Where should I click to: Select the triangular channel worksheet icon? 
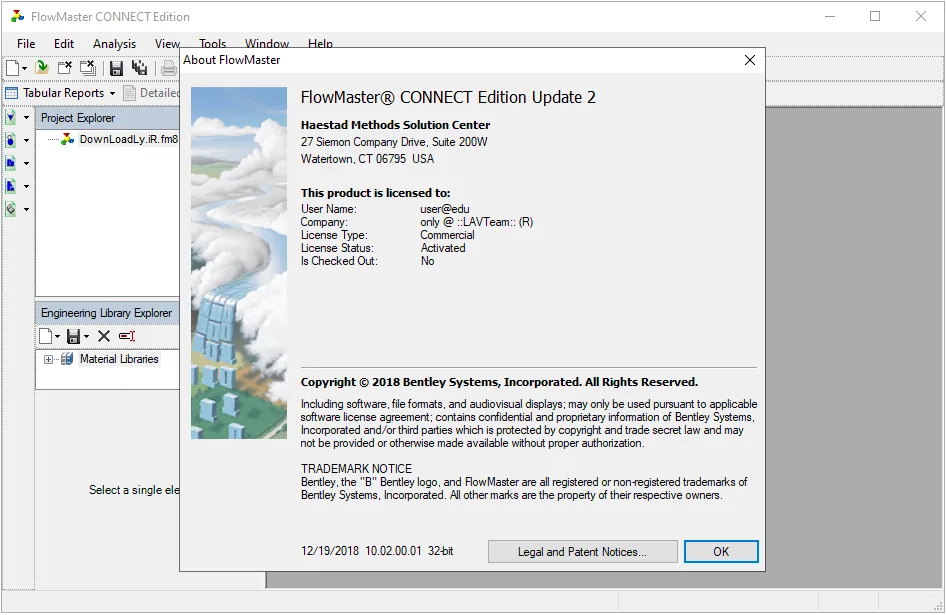tap(11, 117)
